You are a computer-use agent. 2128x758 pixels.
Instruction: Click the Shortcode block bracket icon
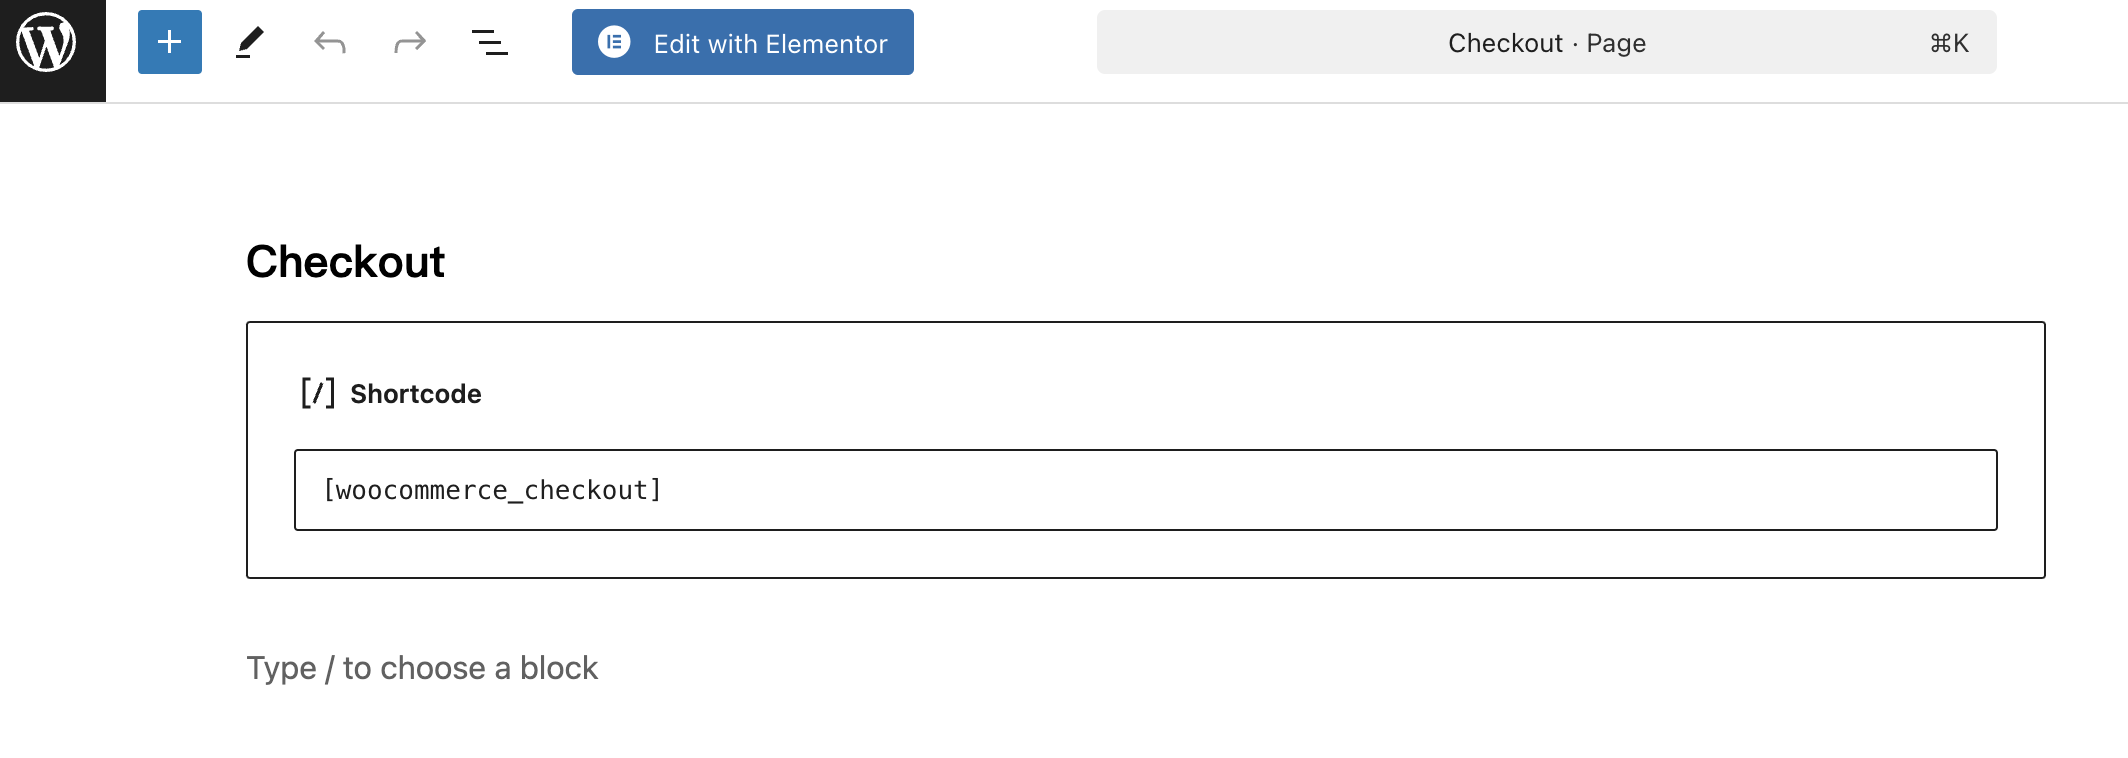(x=318, y=393)
